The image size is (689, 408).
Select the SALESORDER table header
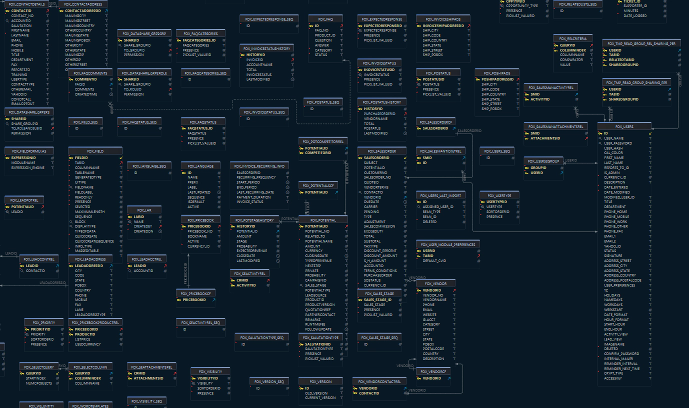pyautogui.click(x=381, y=151)
